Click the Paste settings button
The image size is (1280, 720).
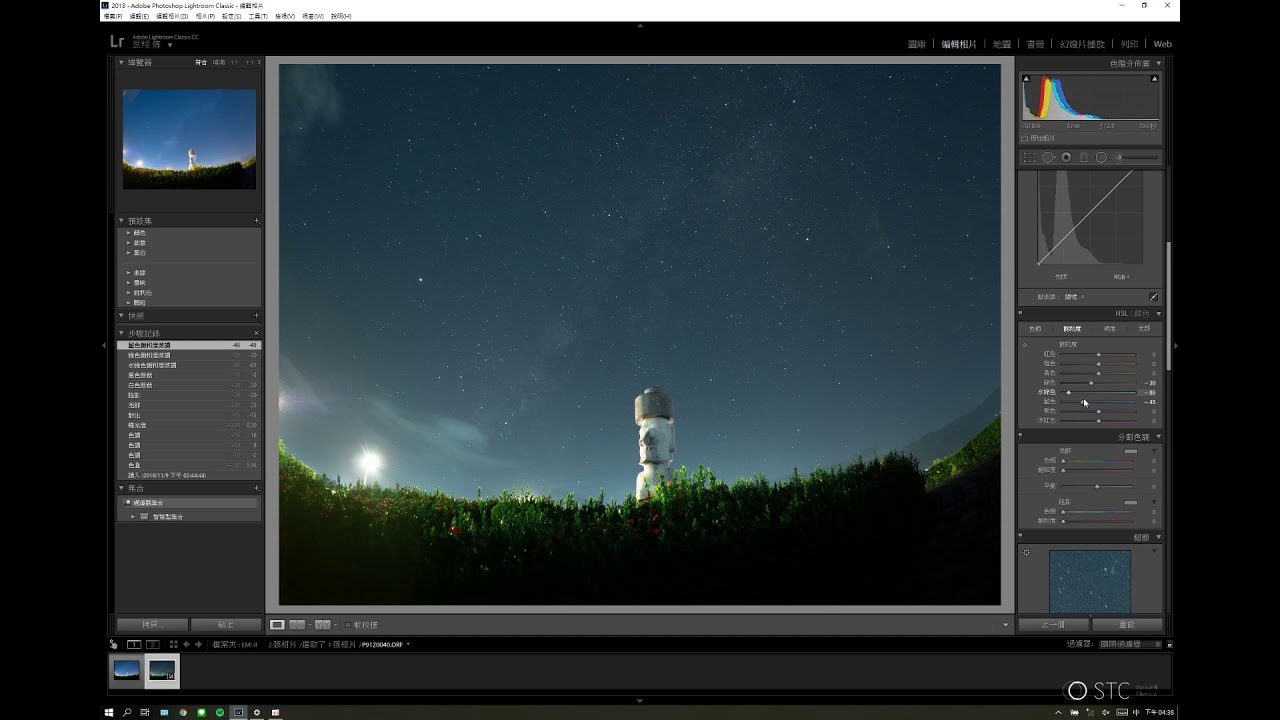point(226,625)
